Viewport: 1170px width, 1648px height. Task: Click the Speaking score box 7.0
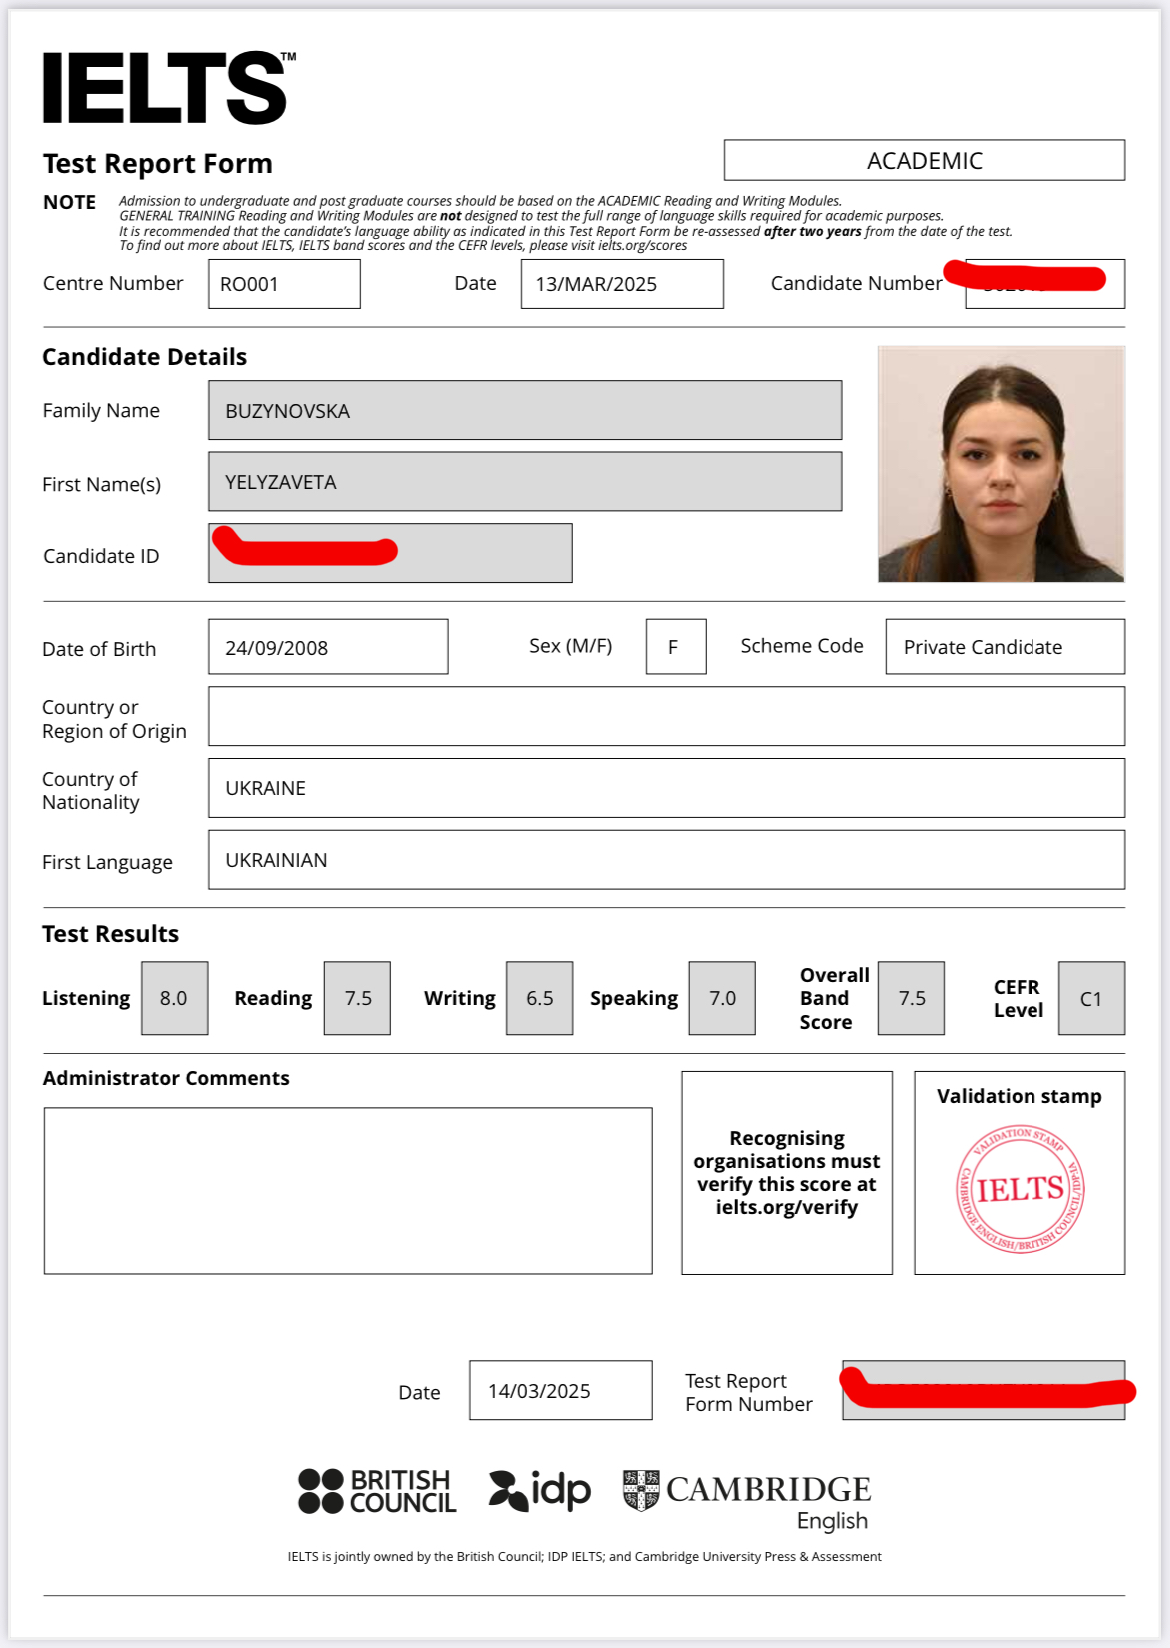722,998
